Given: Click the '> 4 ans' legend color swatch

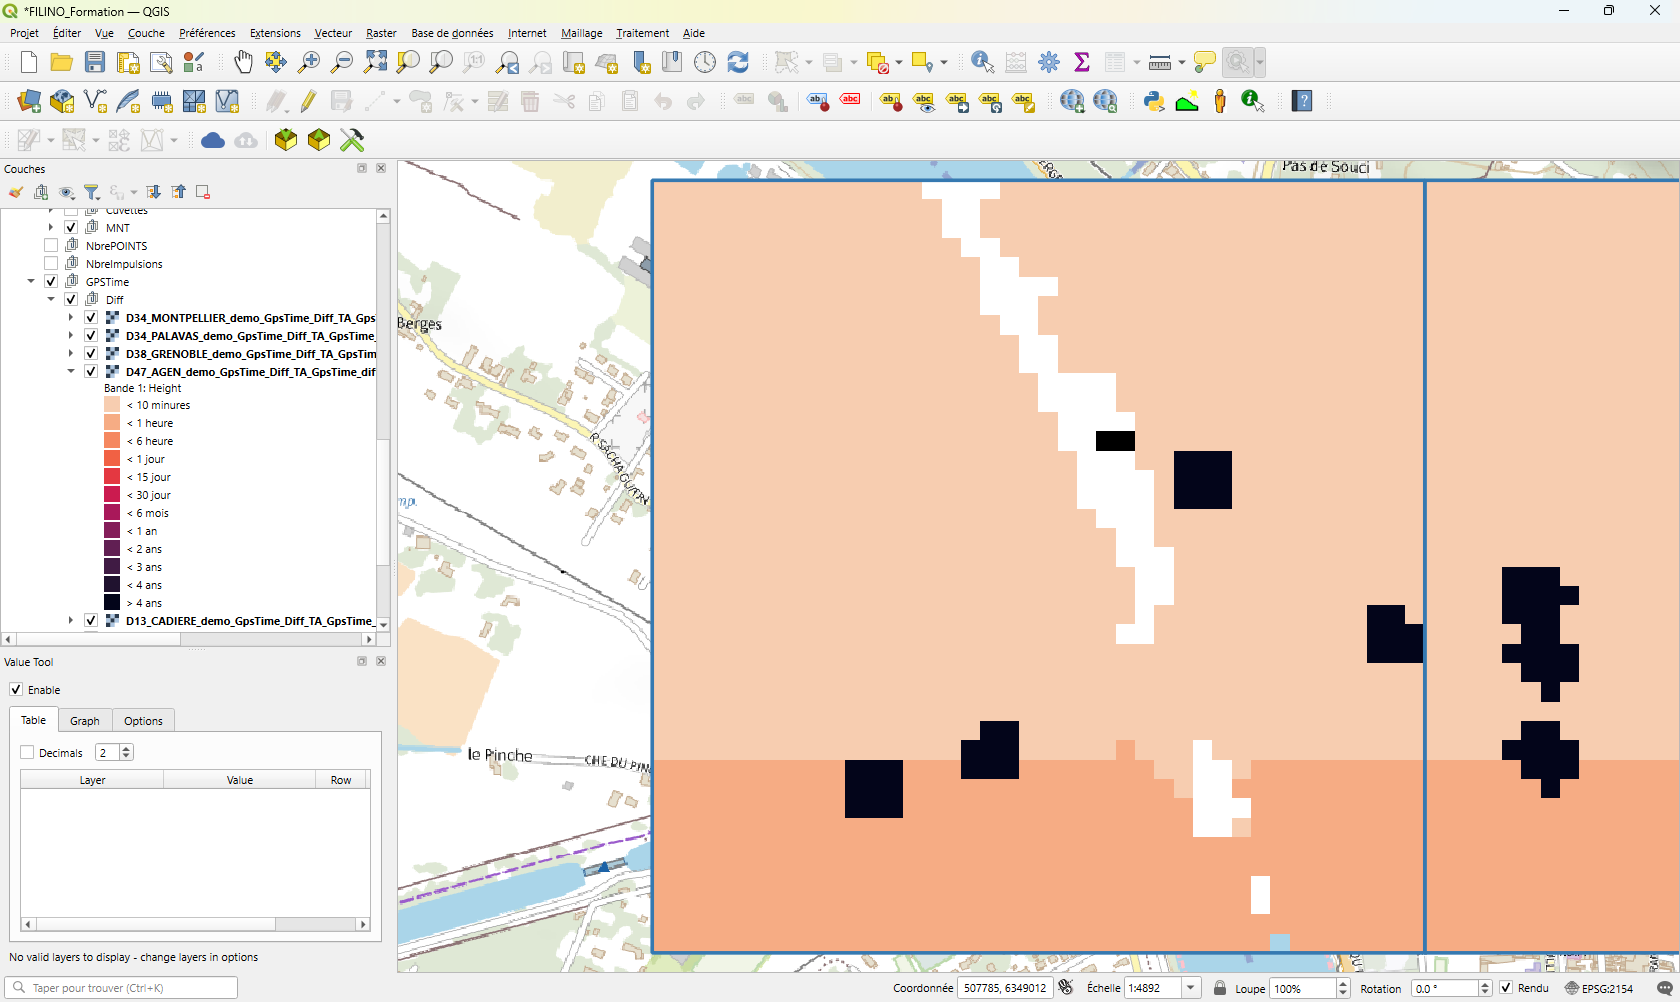Looking at the screenshot, I should 112,603.
